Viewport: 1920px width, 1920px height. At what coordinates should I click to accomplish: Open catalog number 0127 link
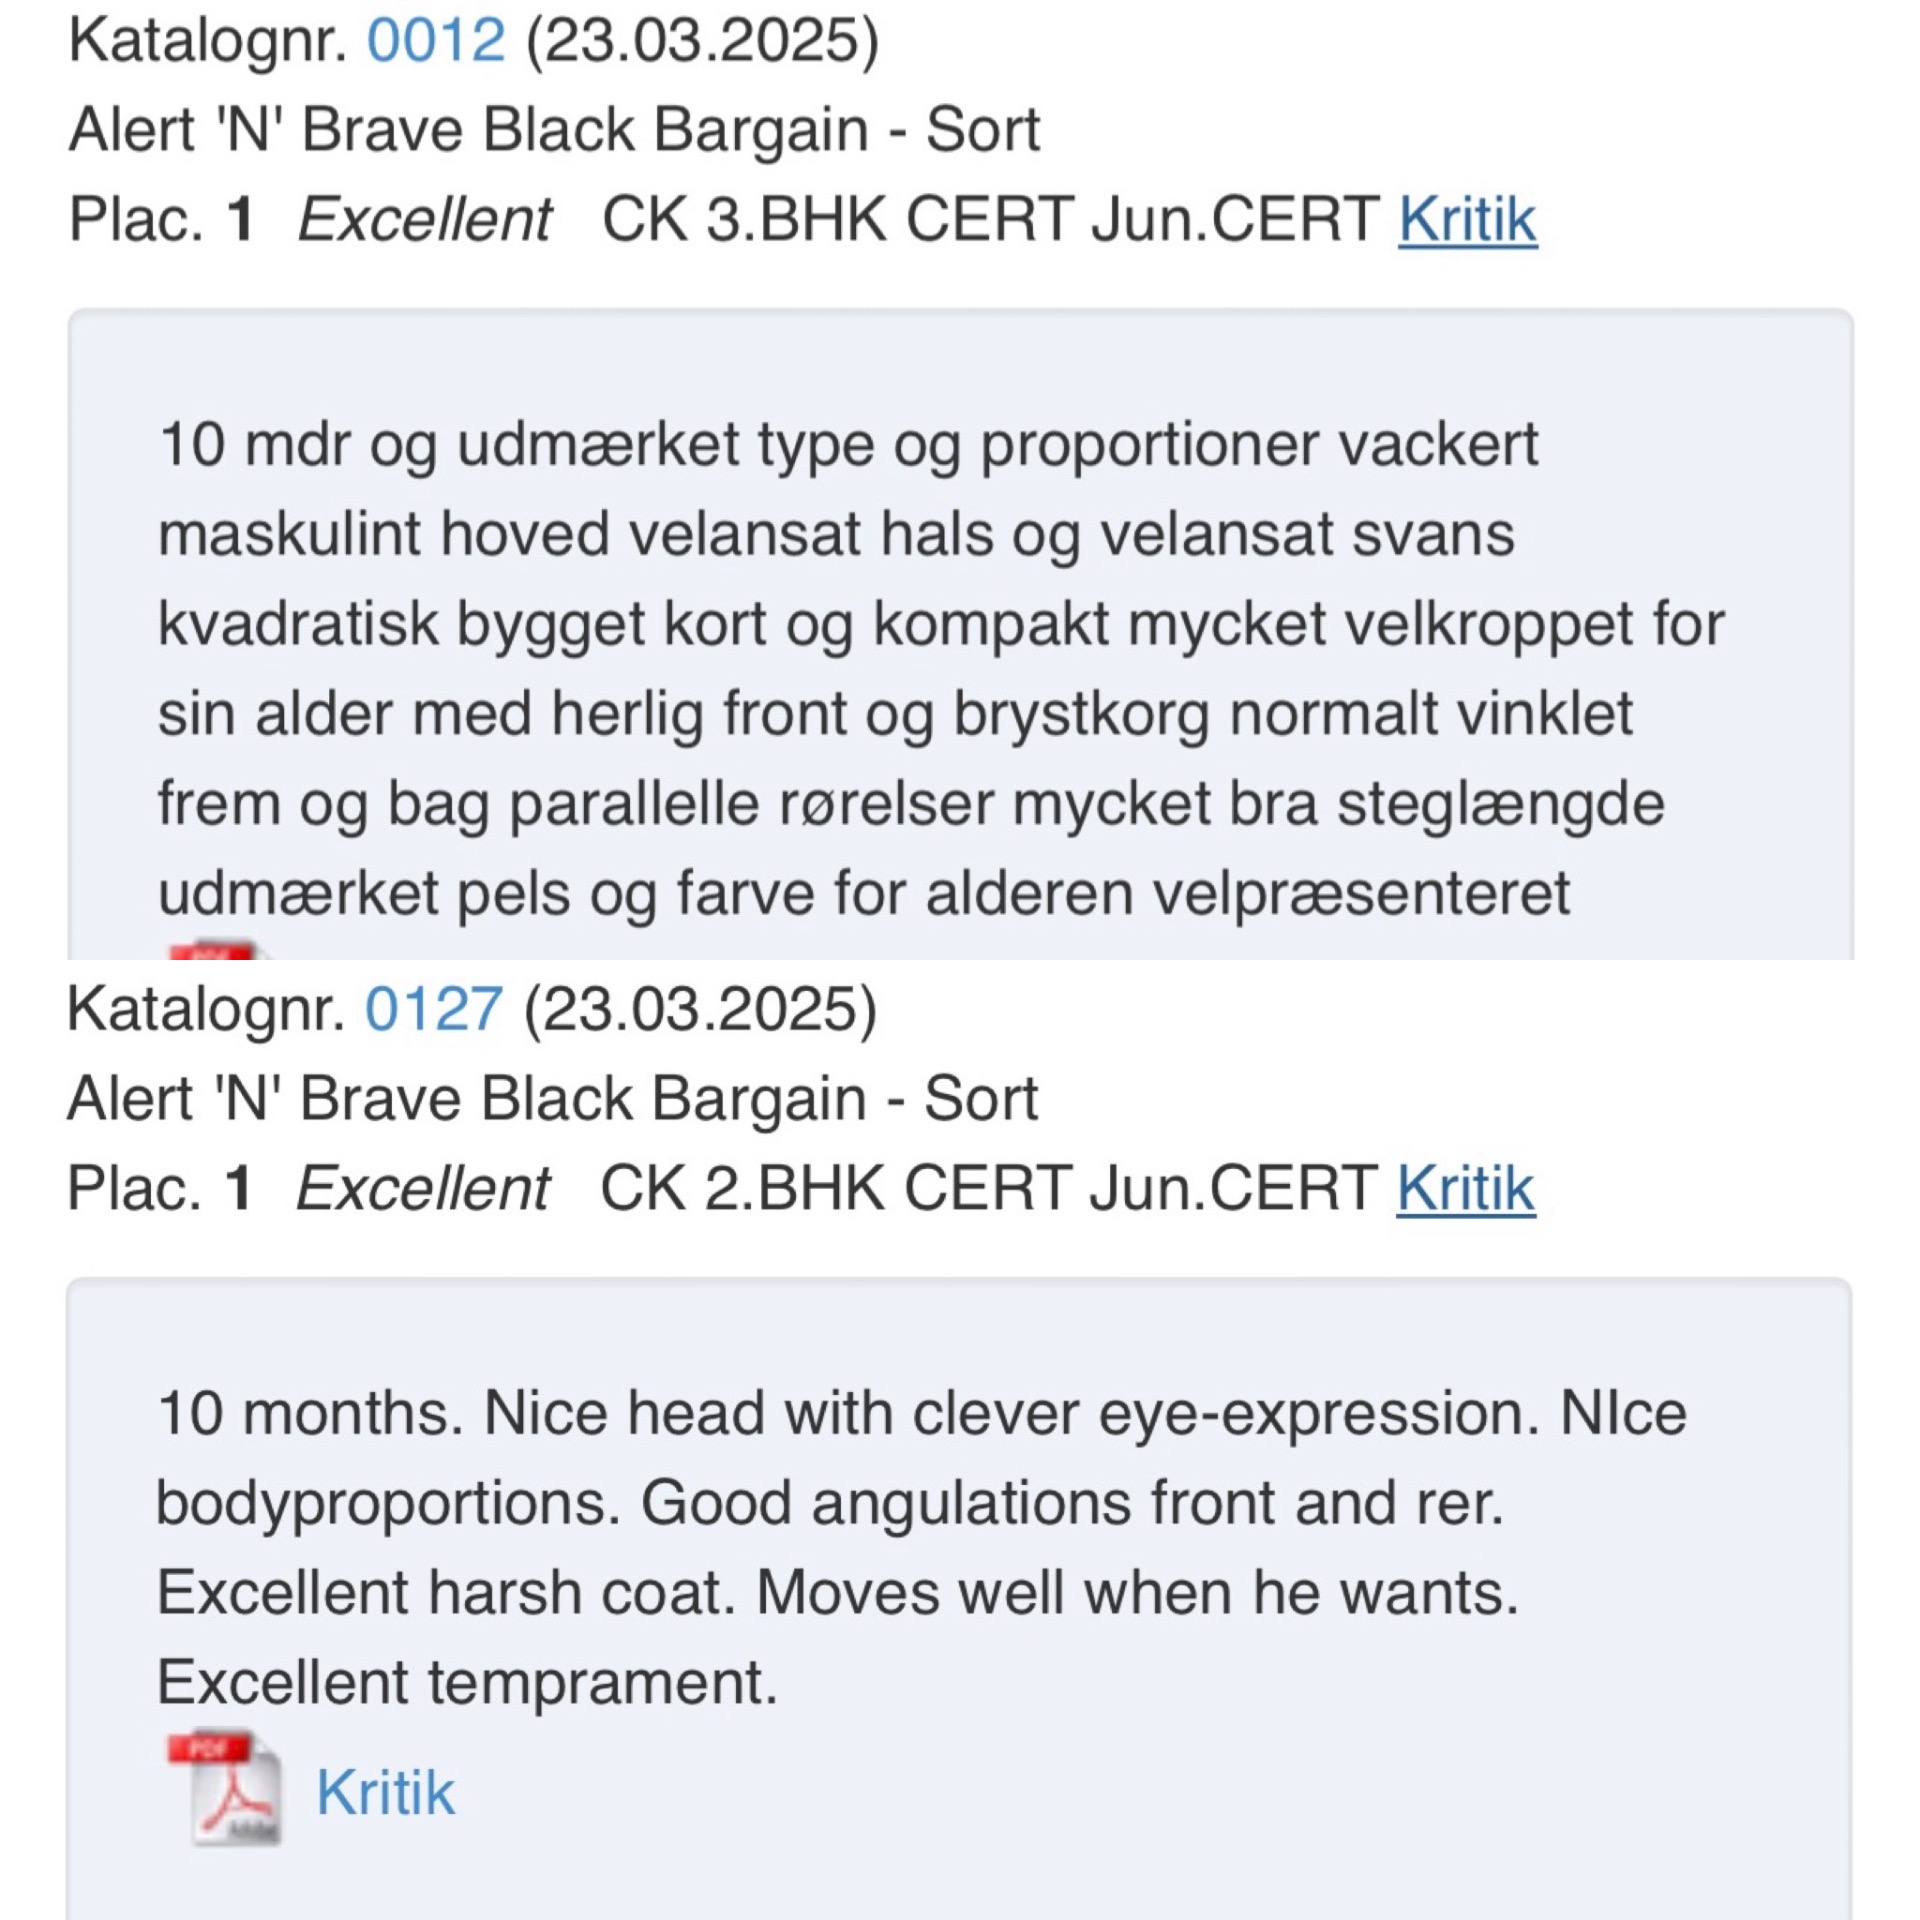tap(434, 1009)
